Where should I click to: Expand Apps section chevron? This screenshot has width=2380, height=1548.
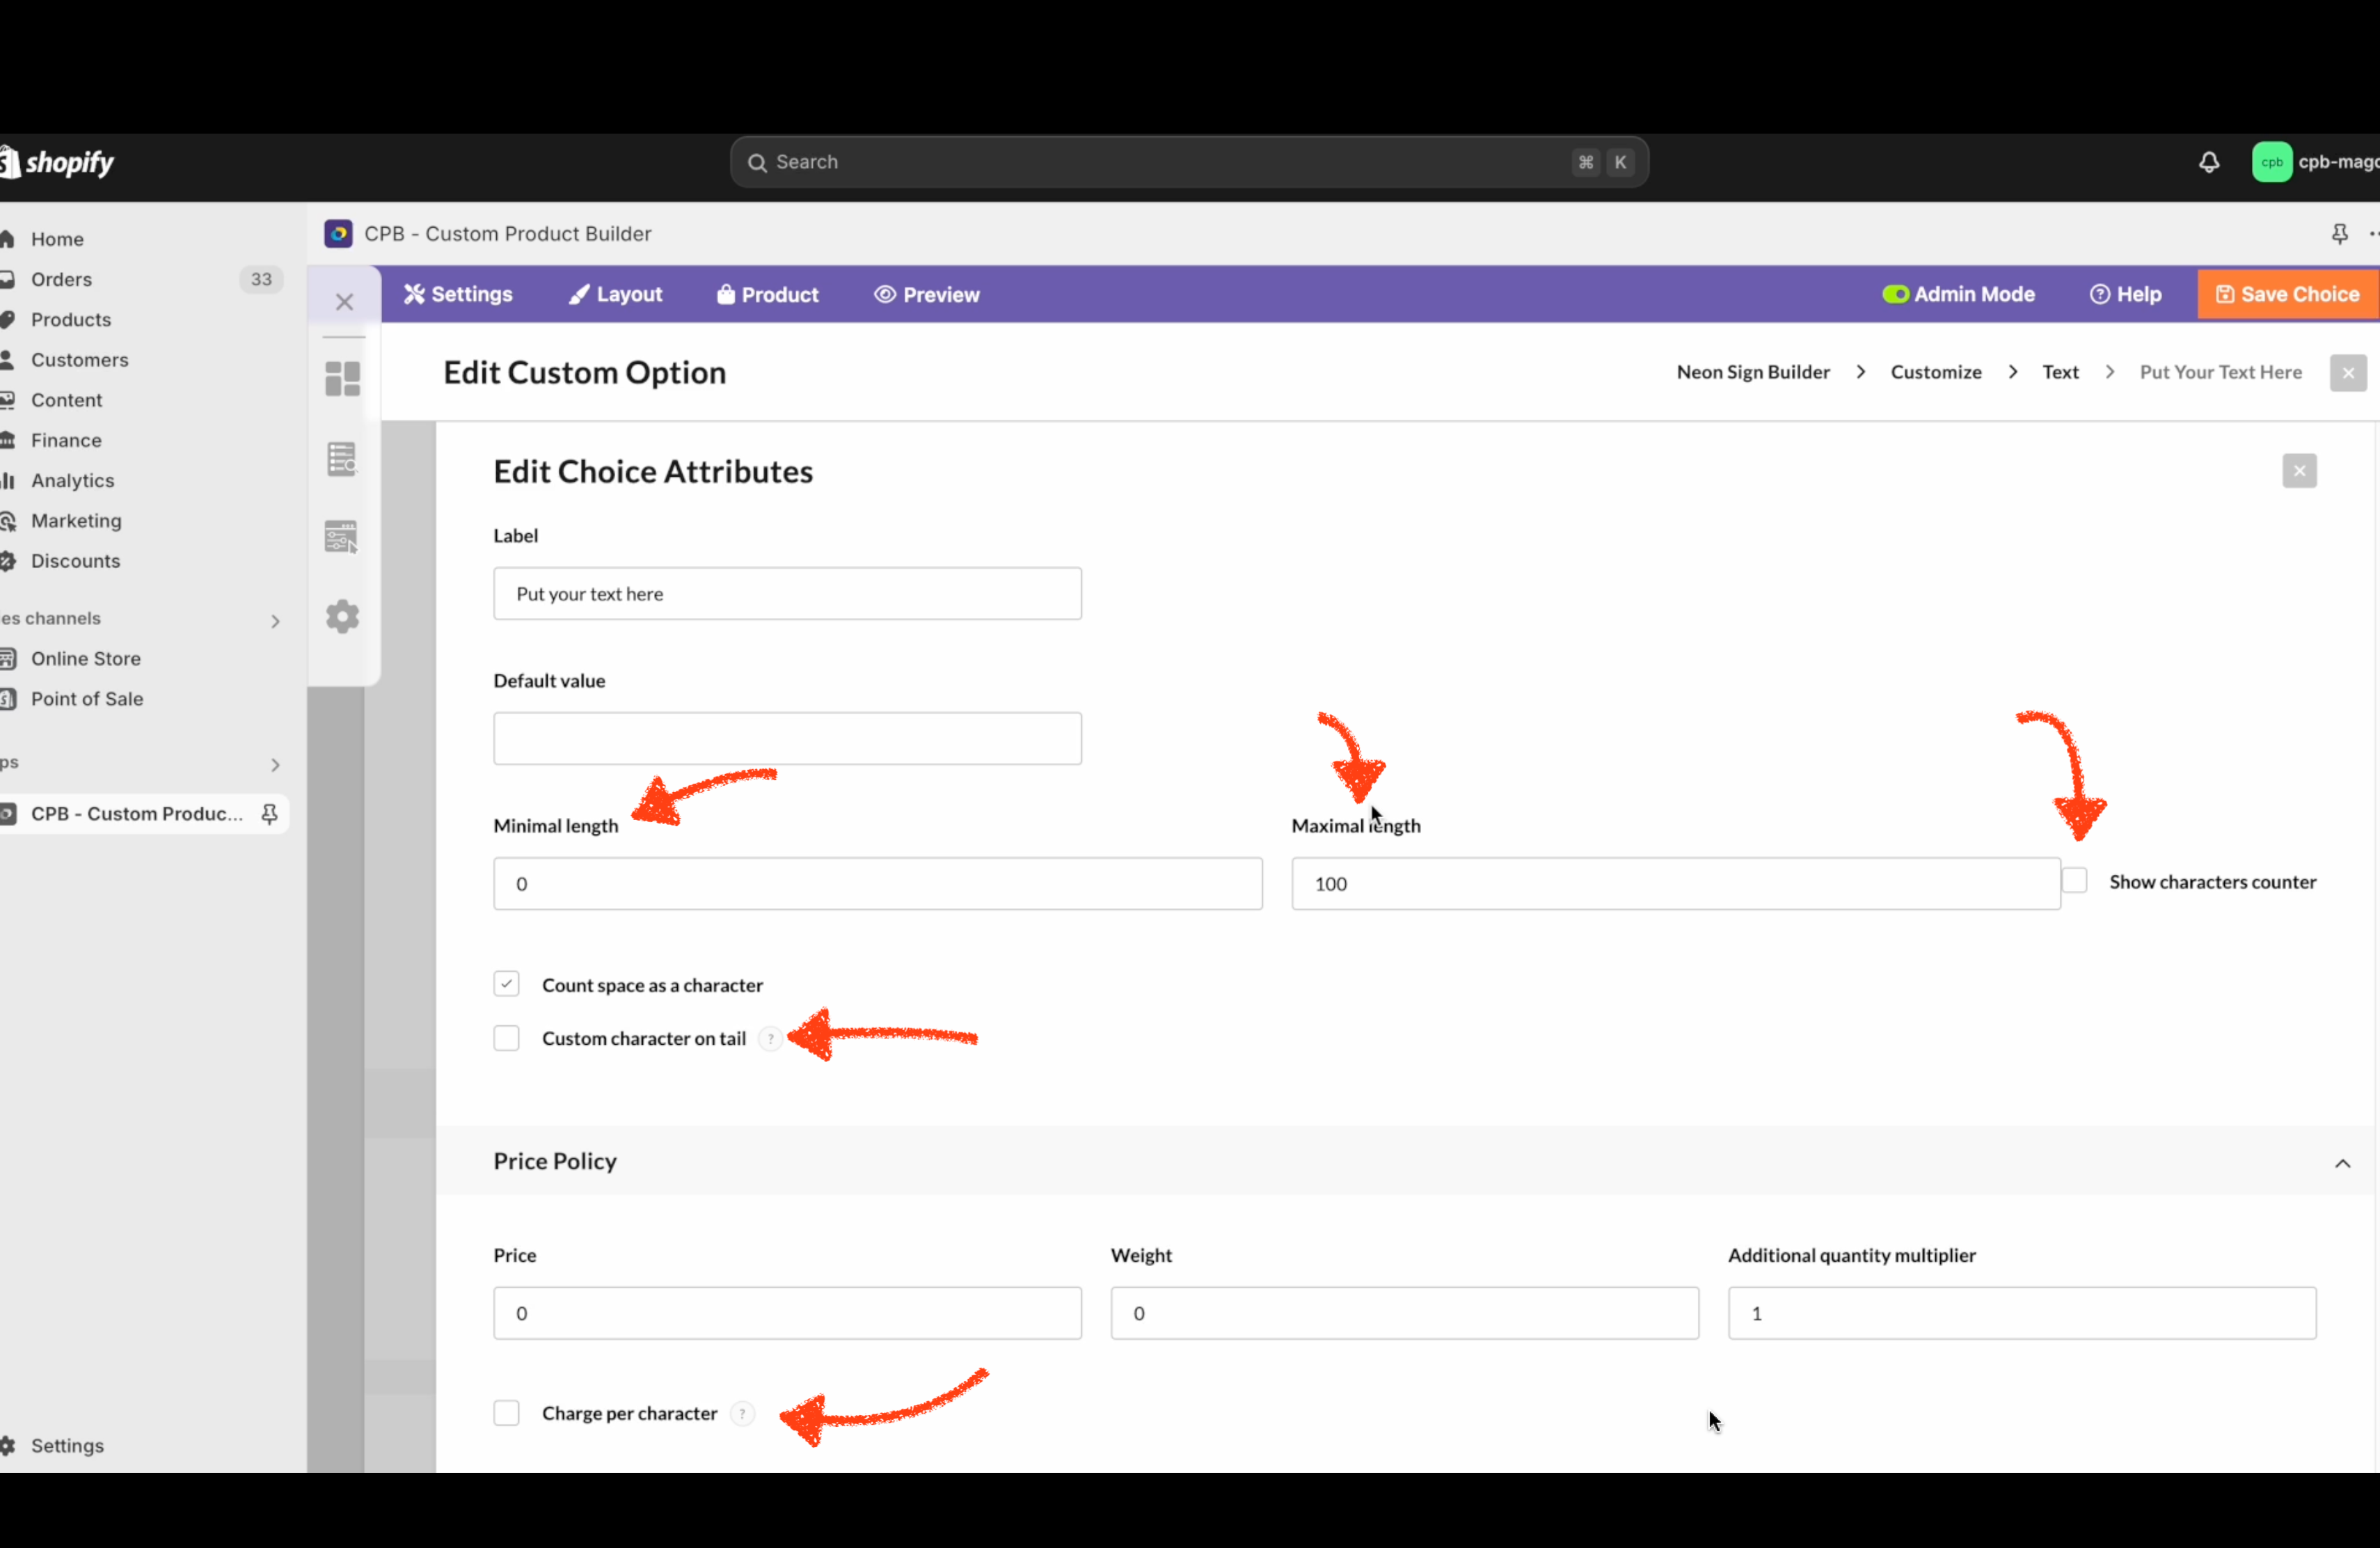click(275, 765)
